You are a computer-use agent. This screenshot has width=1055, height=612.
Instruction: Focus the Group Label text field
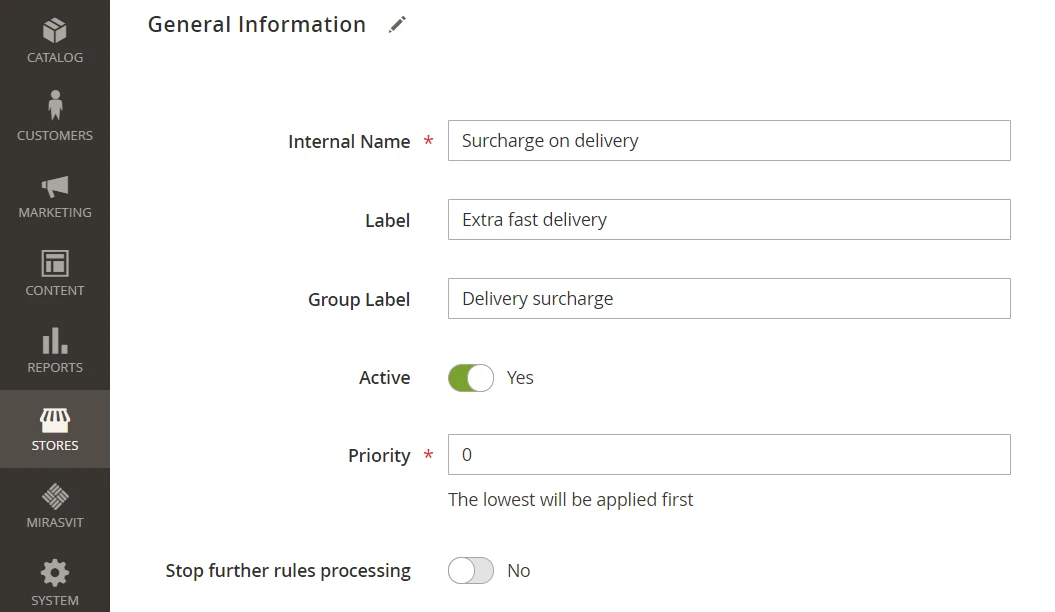(x=729, y=299)
